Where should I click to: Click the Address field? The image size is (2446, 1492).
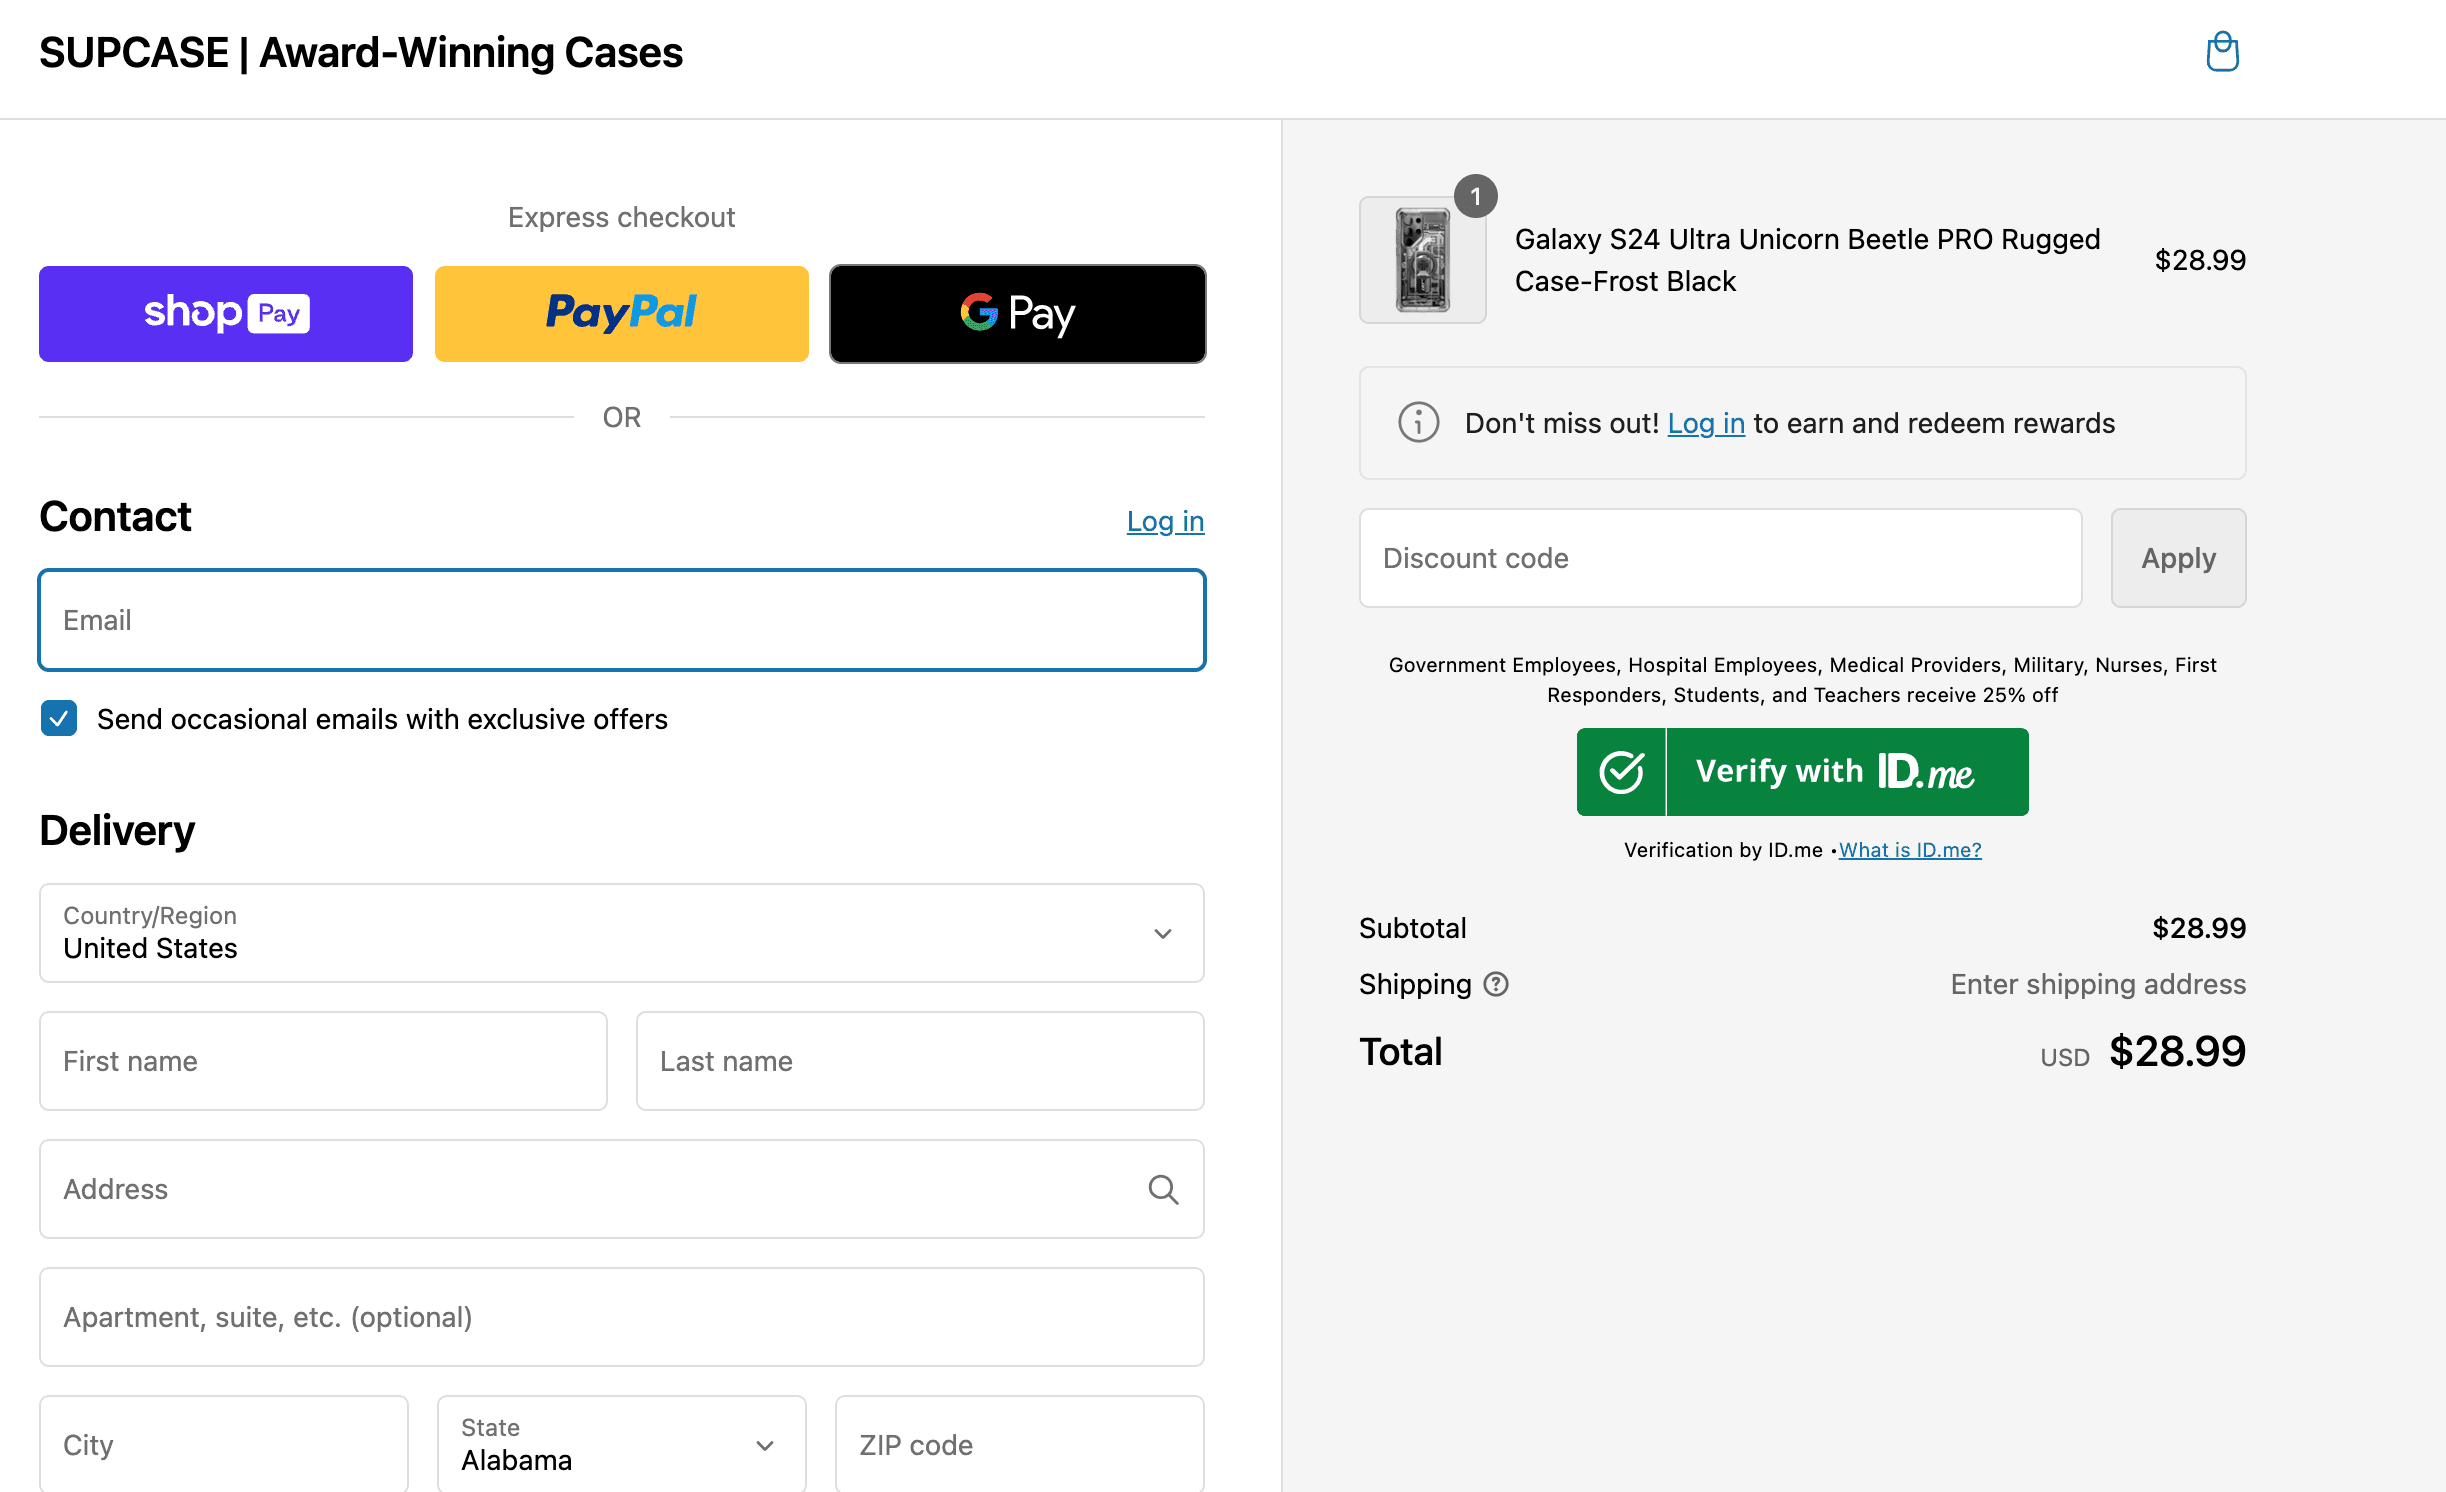(622, 1189)
